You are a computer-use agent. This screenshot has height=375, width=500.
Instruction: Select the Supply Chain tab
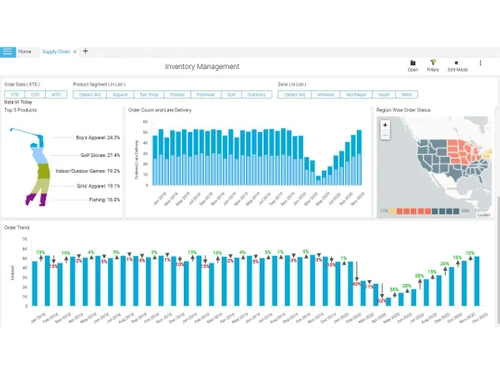point(56,52)
